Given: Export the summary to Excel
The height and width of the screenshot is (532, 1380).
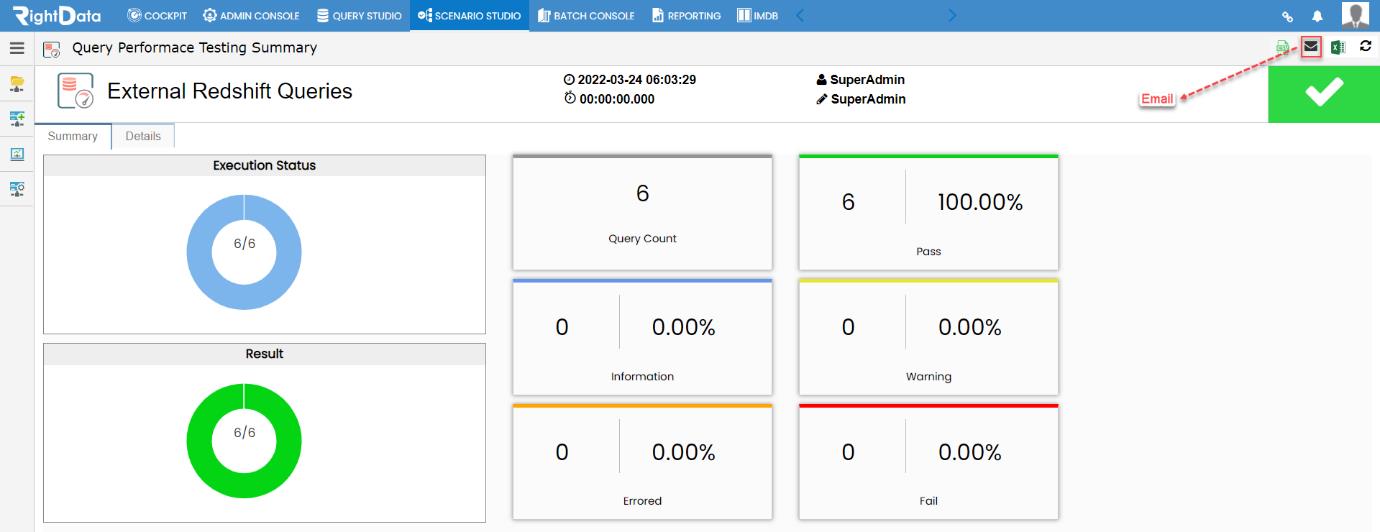Looking at the screenshot, I should [x=1338, y=47].
